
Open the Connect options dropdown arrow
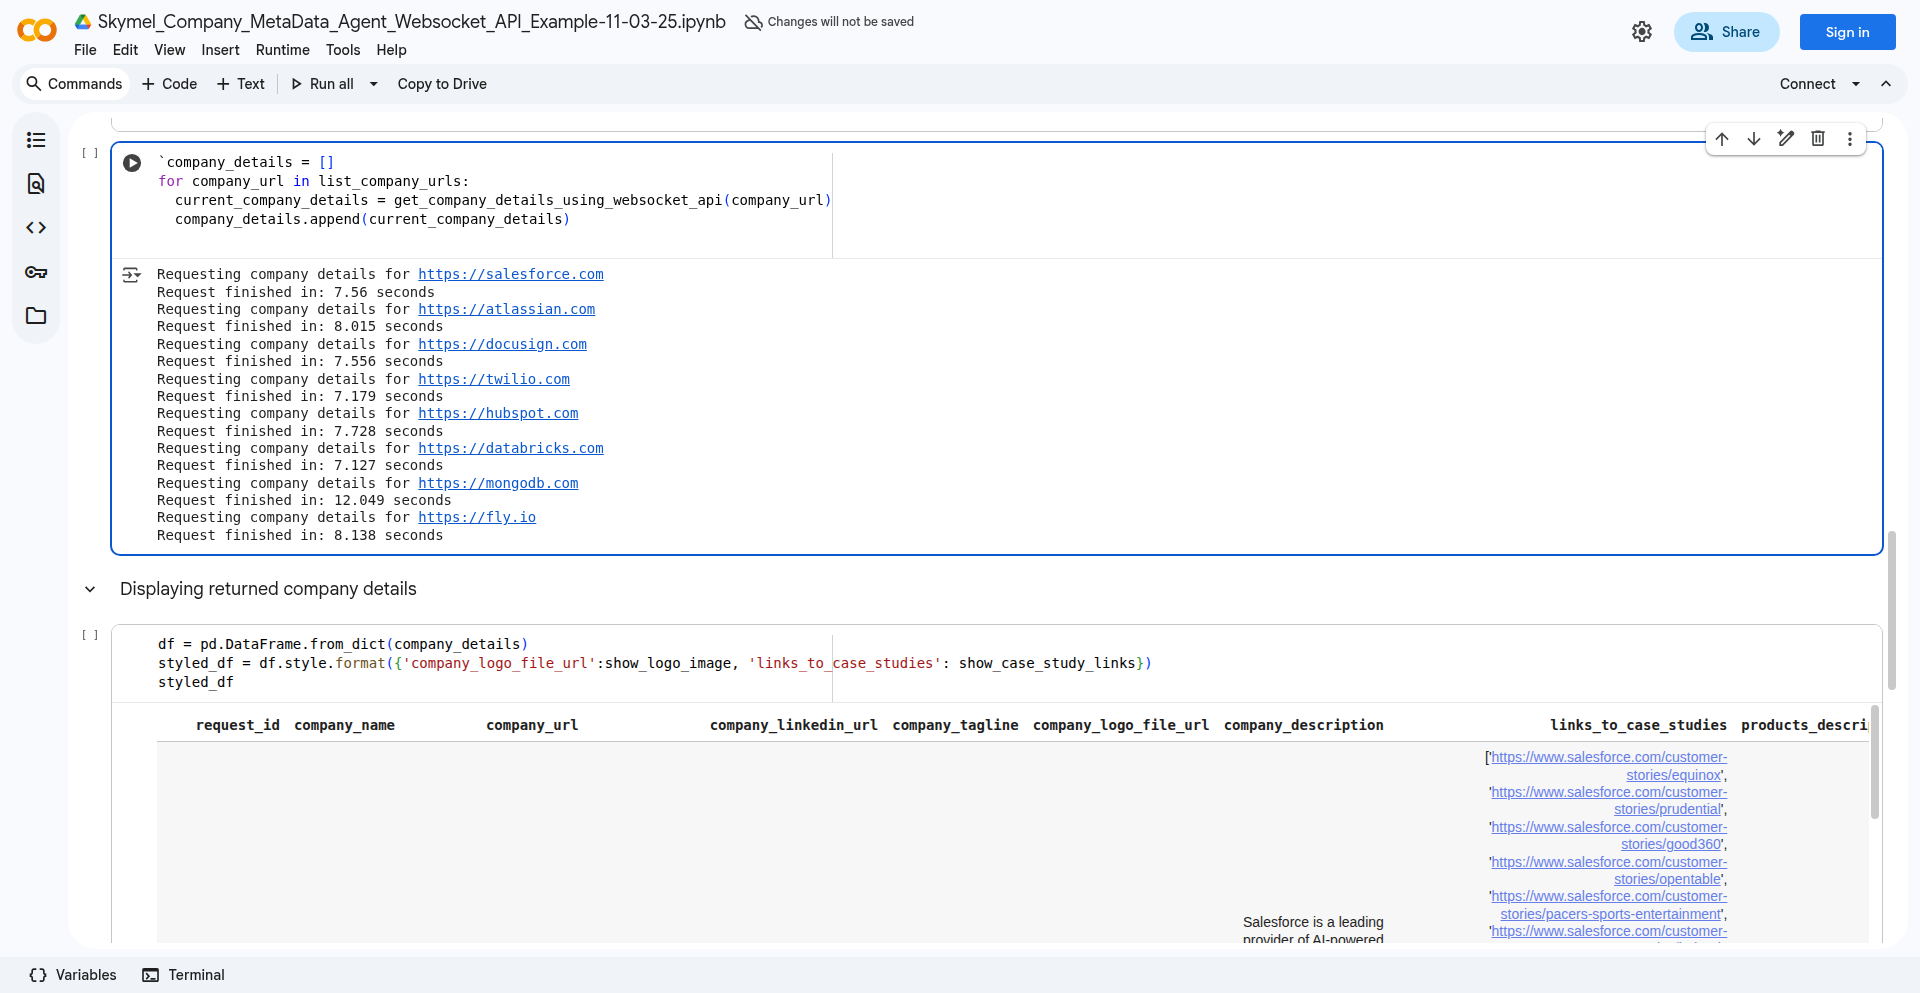pyautogui.click(x=1856, y=84)
